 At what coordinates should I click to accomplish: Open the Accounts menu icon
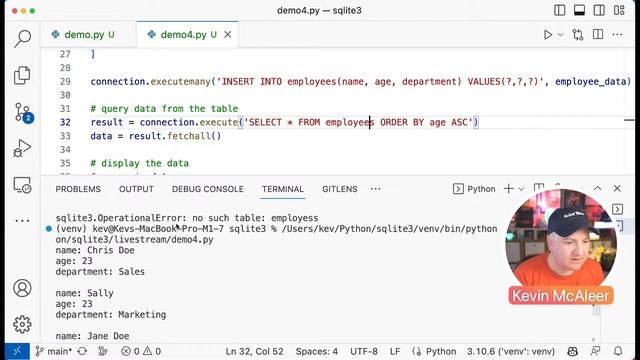[x=22, y=288]
